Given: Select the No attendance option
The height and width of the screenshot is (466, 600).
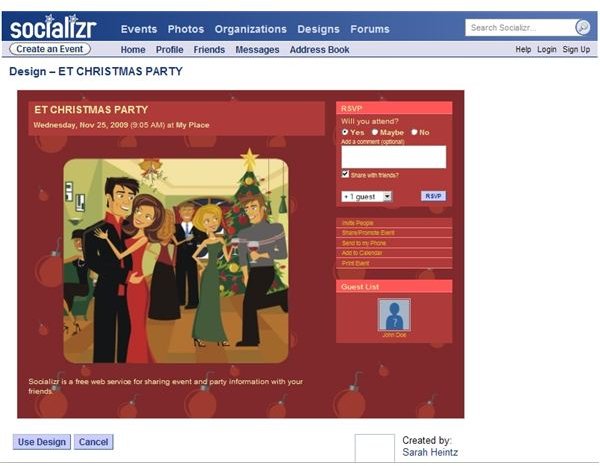Looking at the screenshot, I should pos(414,132).
